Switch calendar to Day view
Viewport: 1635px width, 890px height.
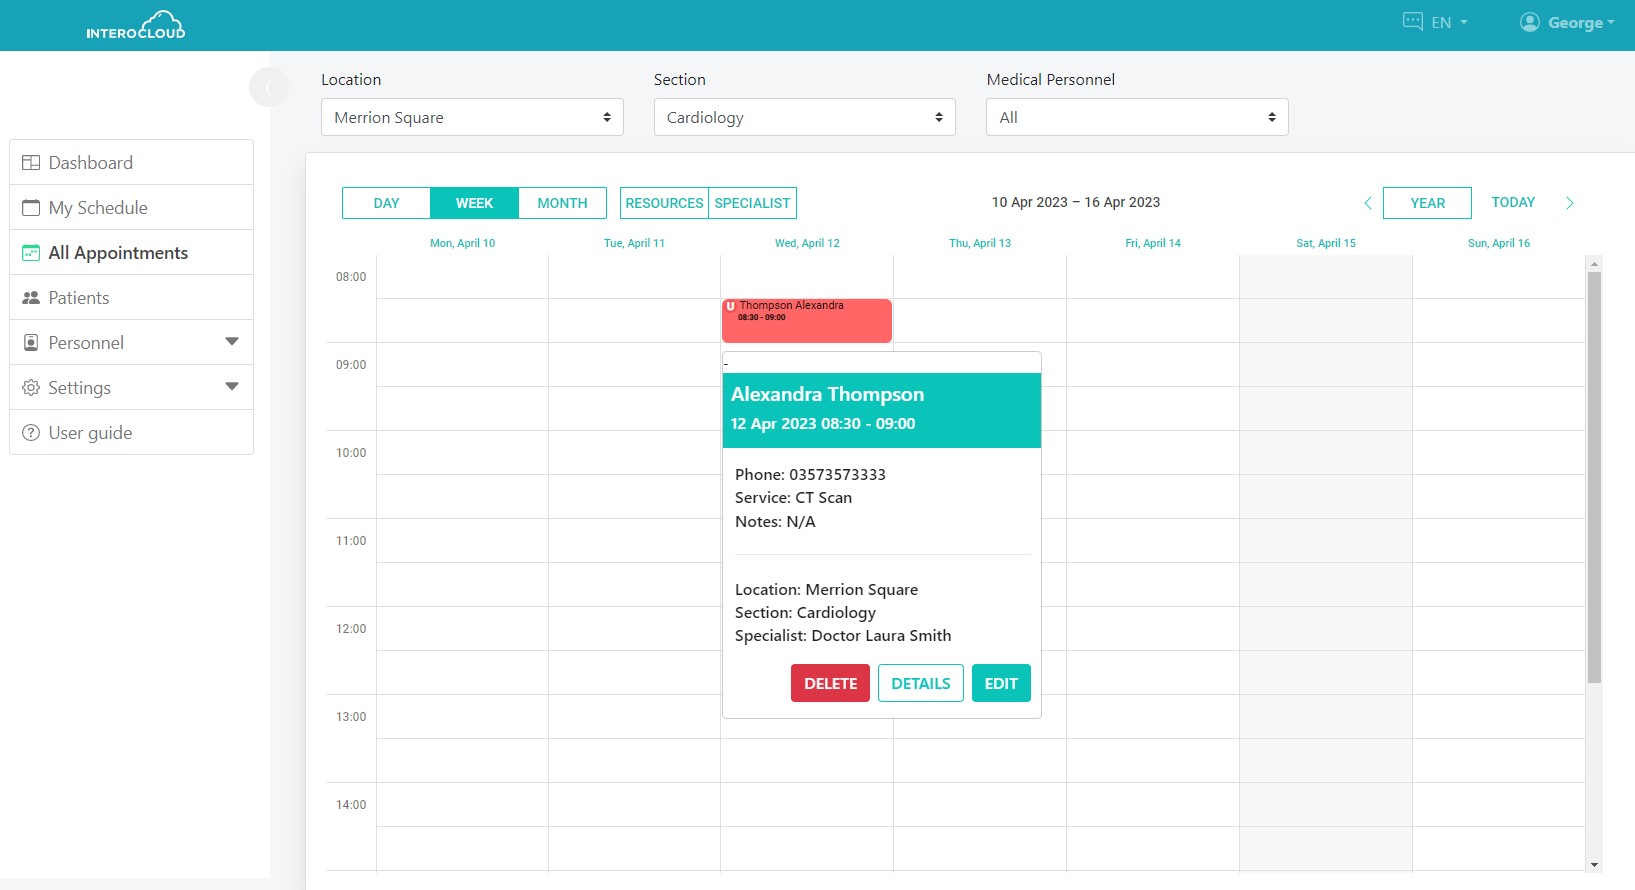tap(386, 203)
